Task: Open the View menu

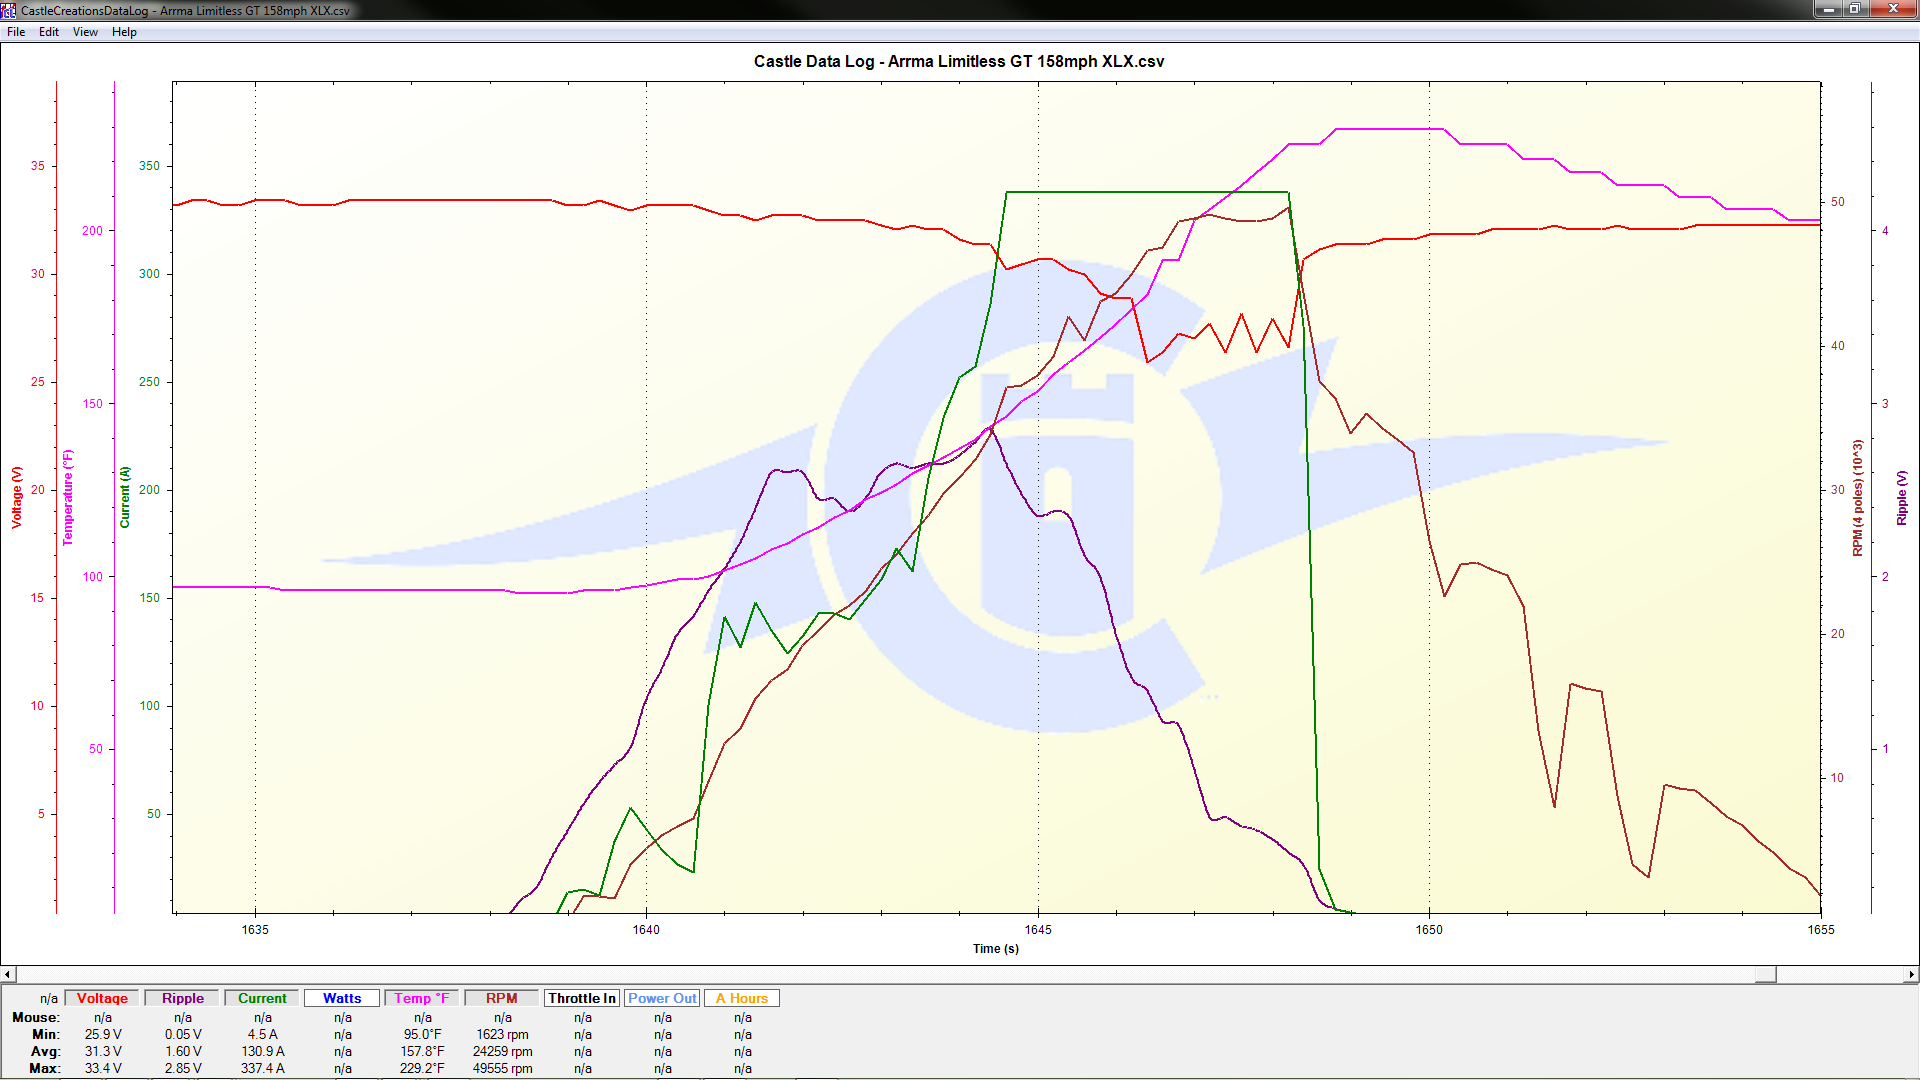Action: 85,32
